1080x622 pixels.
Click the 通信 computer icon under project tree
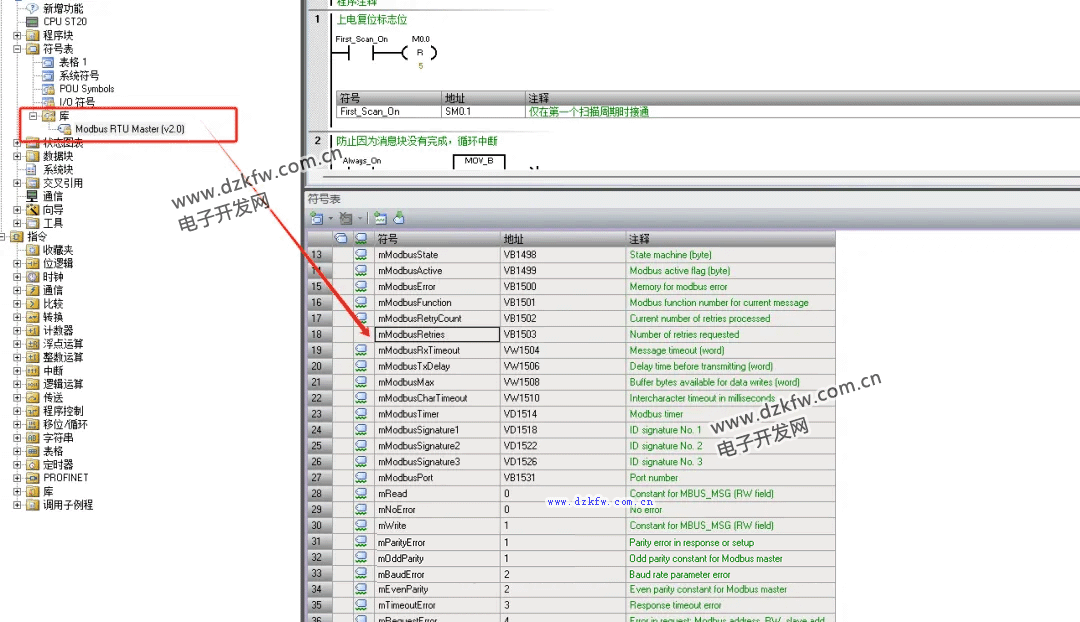32,197
